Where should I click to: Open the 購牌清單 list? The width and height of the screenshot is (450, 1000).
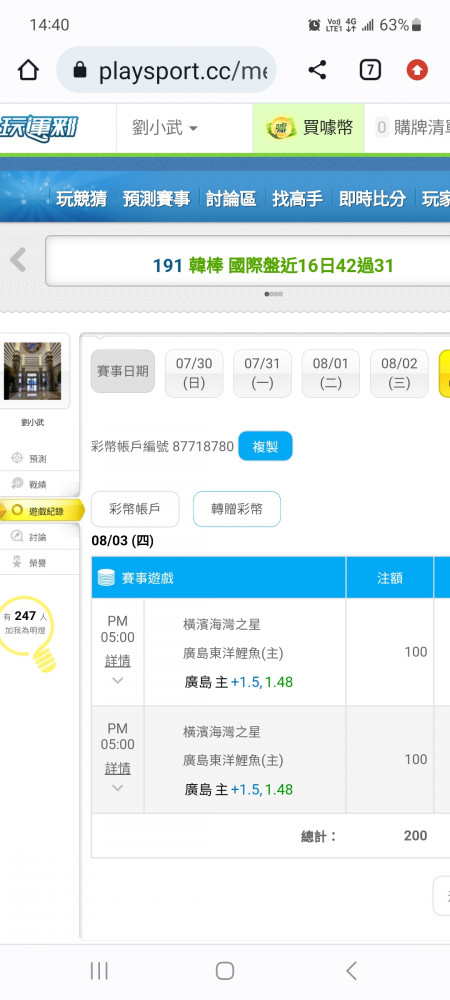[x=412, y=128]
